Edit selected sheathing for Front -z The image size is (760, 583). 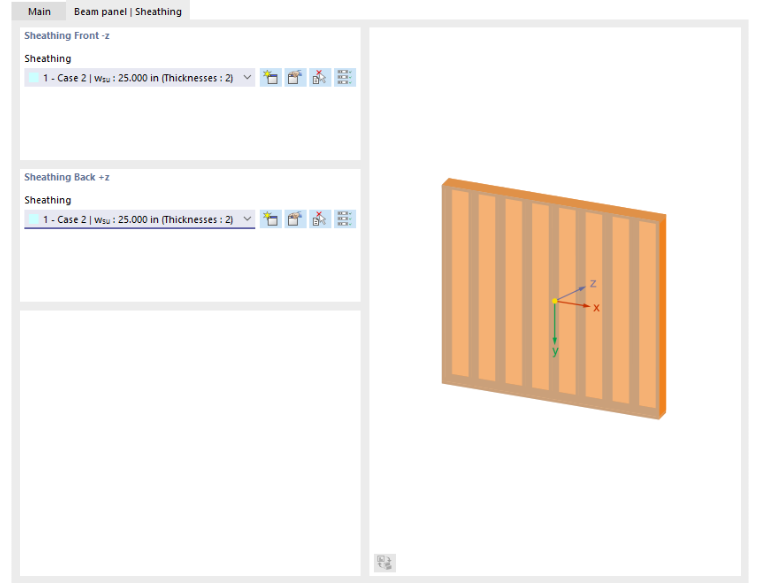coord(295,78)
